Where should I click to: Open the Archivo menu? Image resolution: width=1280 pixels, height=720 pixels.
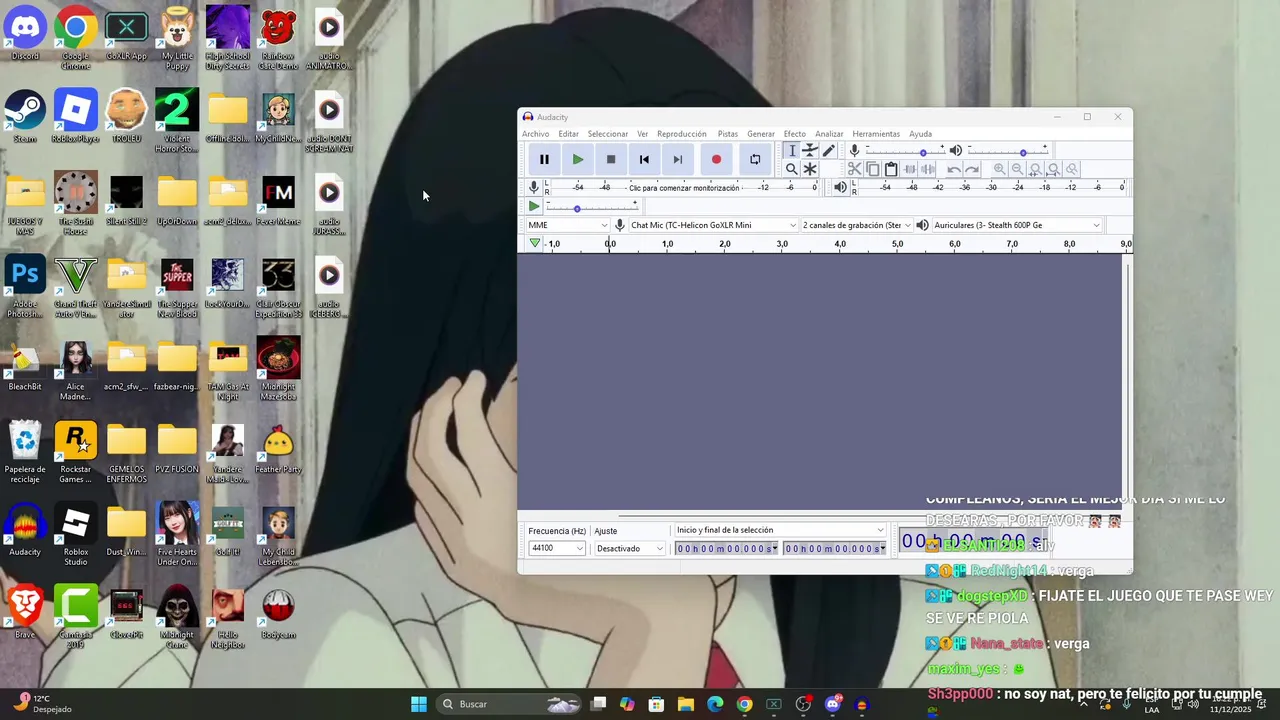535,134
